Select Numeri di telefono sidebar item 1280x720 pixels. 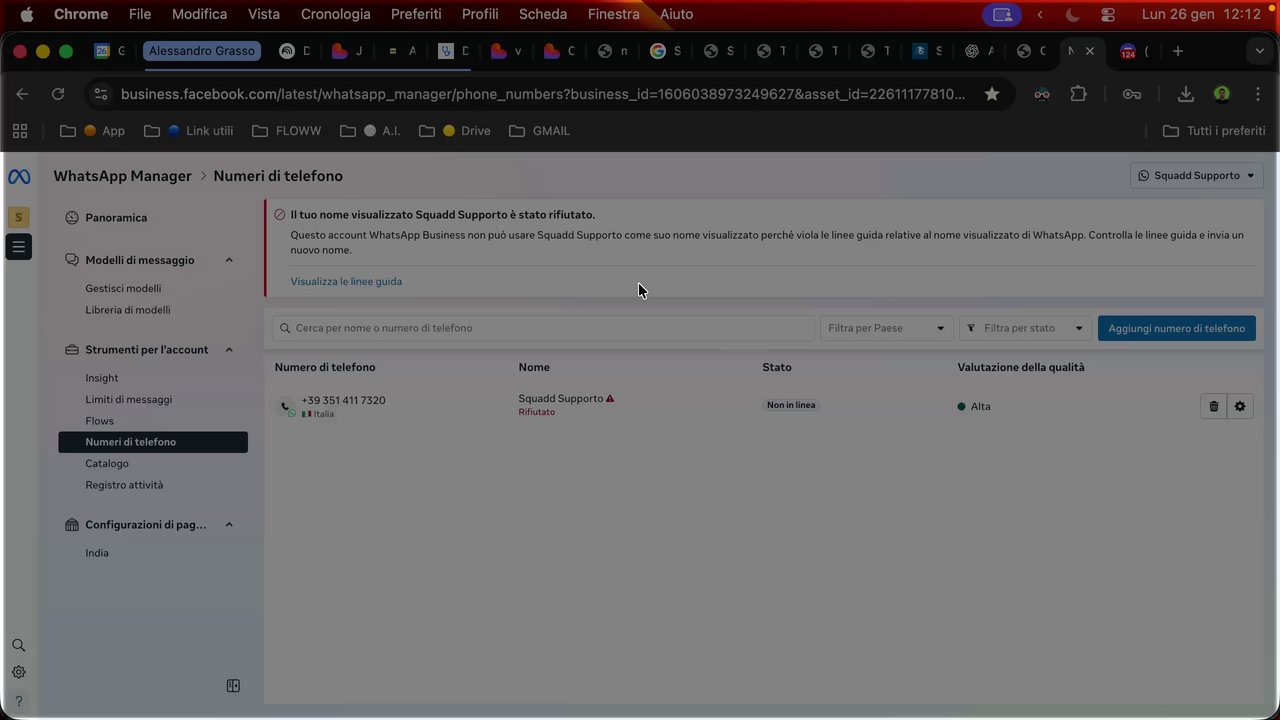pos(153,442)
